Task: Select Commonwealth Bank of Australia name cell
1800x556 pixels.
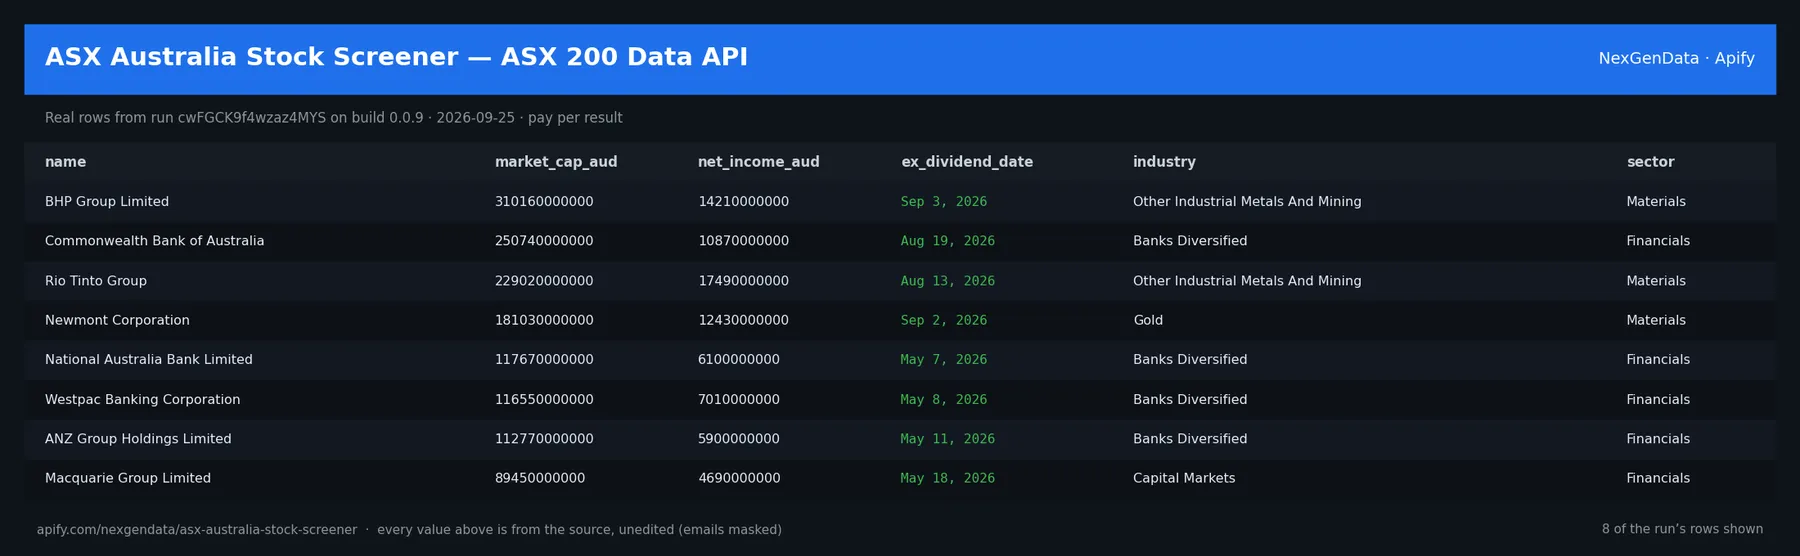Action: pos(155,241)
